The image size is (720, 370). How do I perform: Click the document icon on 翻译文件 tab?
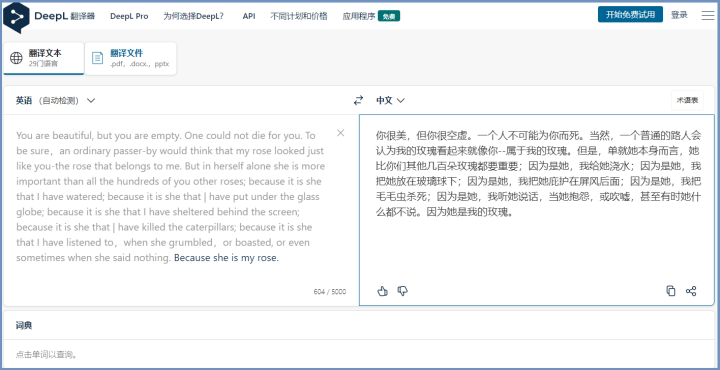(97, 58)
